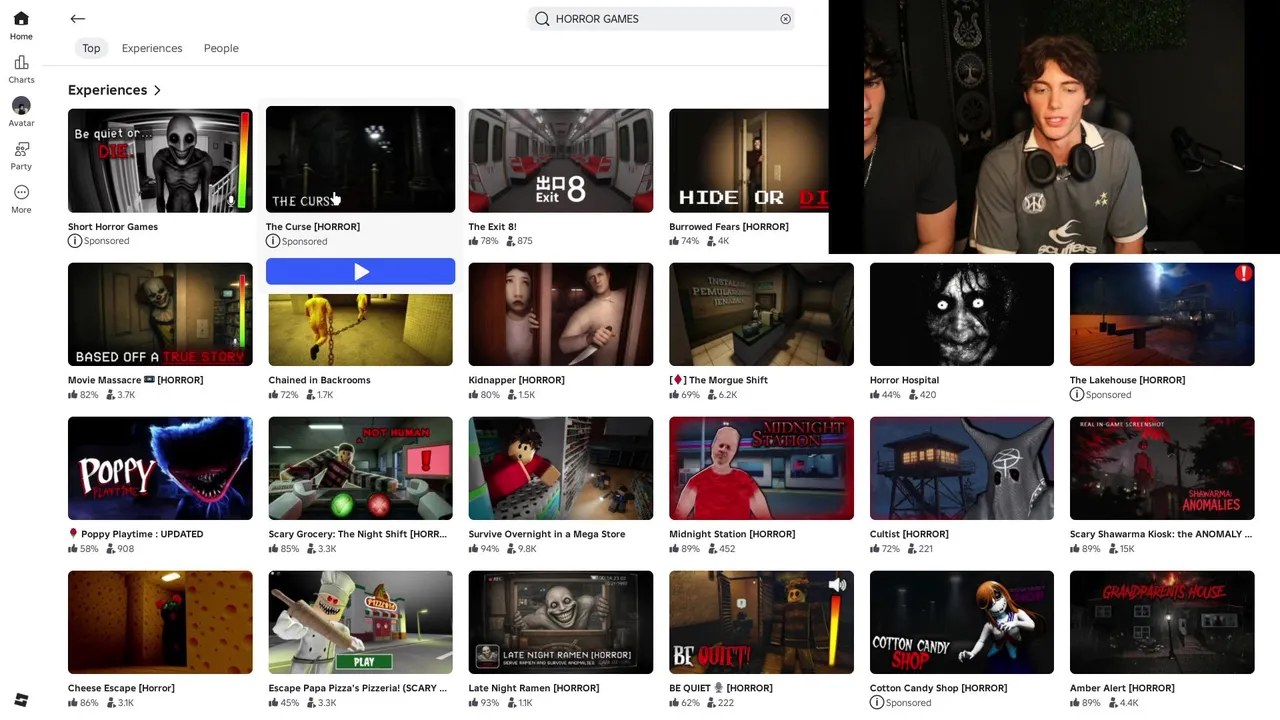Open the Scary Grocery Night Shift thumbnail
1280x720 pixels.
[360, 468]
